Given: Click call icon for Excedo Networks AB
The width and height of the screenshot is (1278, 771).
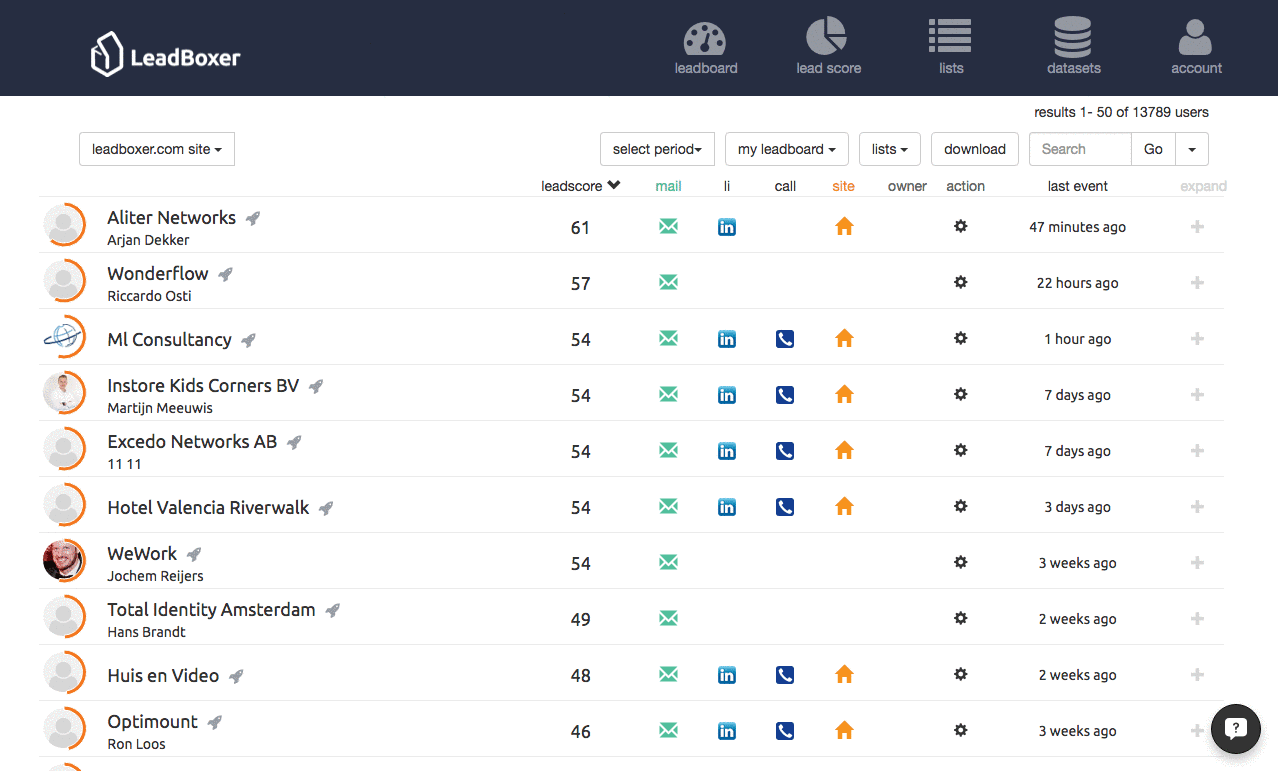Looking at the screenshot, I should (785, 451).
